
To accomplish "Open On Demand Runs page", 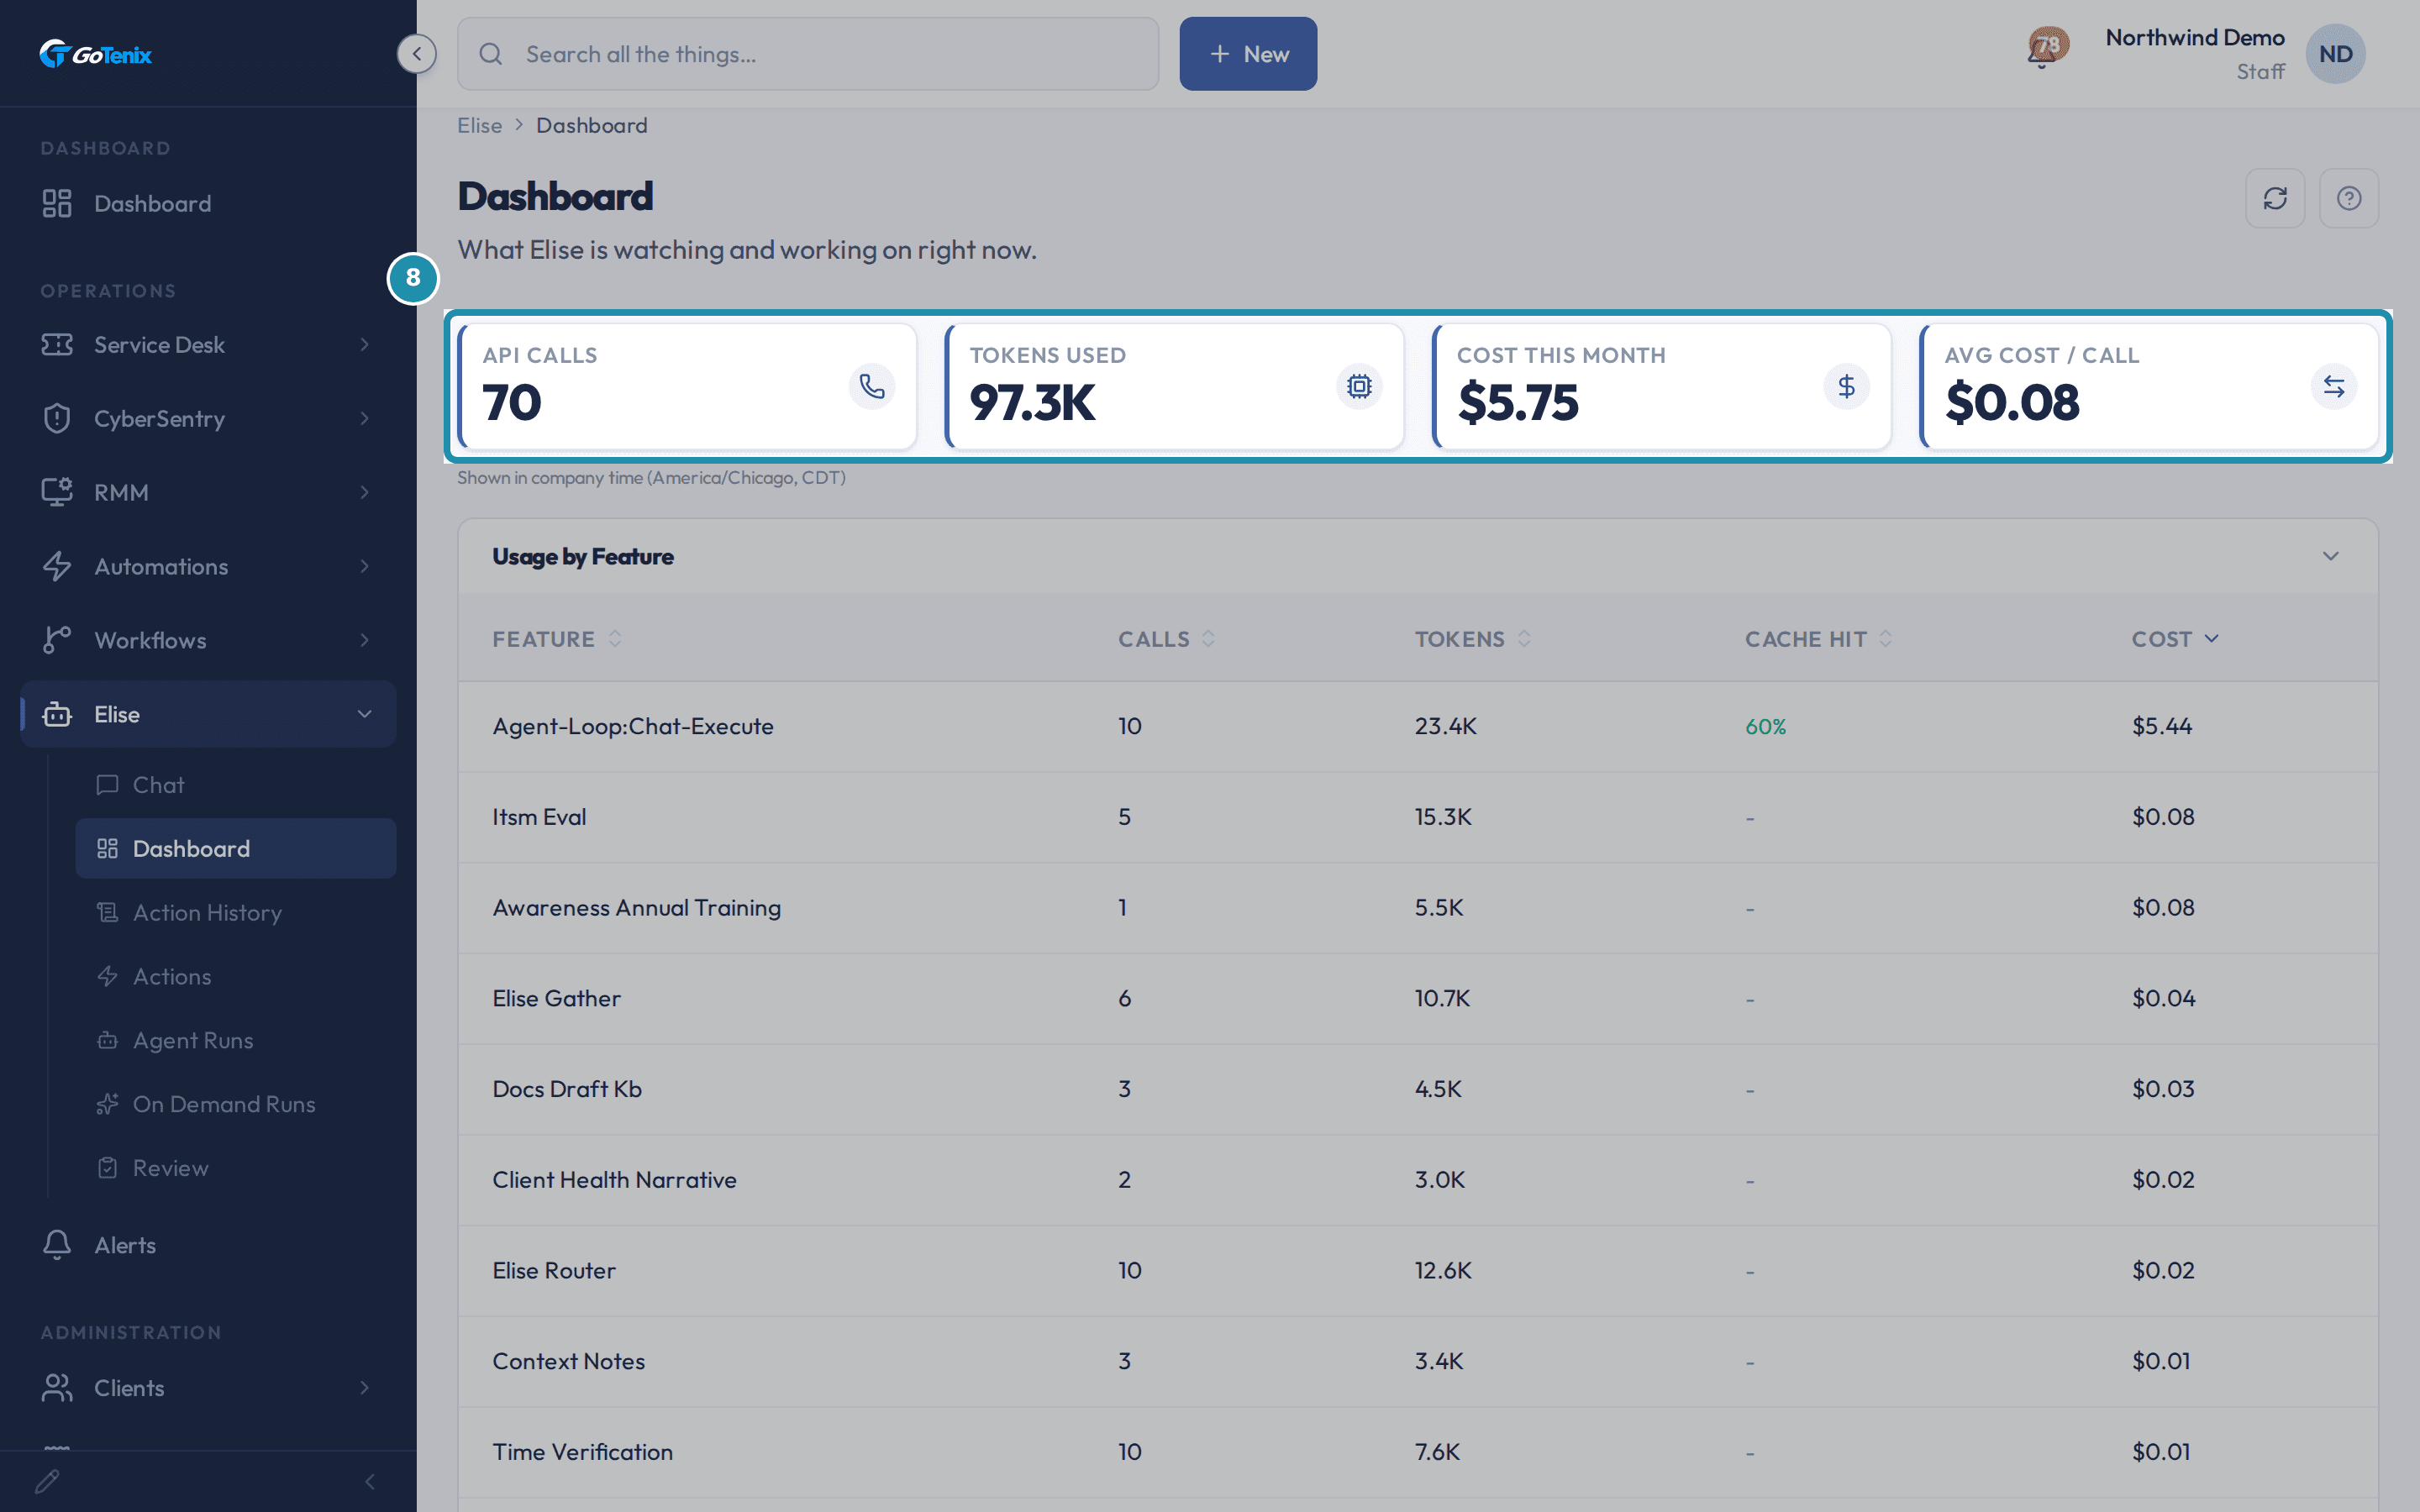I will pyautogui.click(x=236, y=1104).
